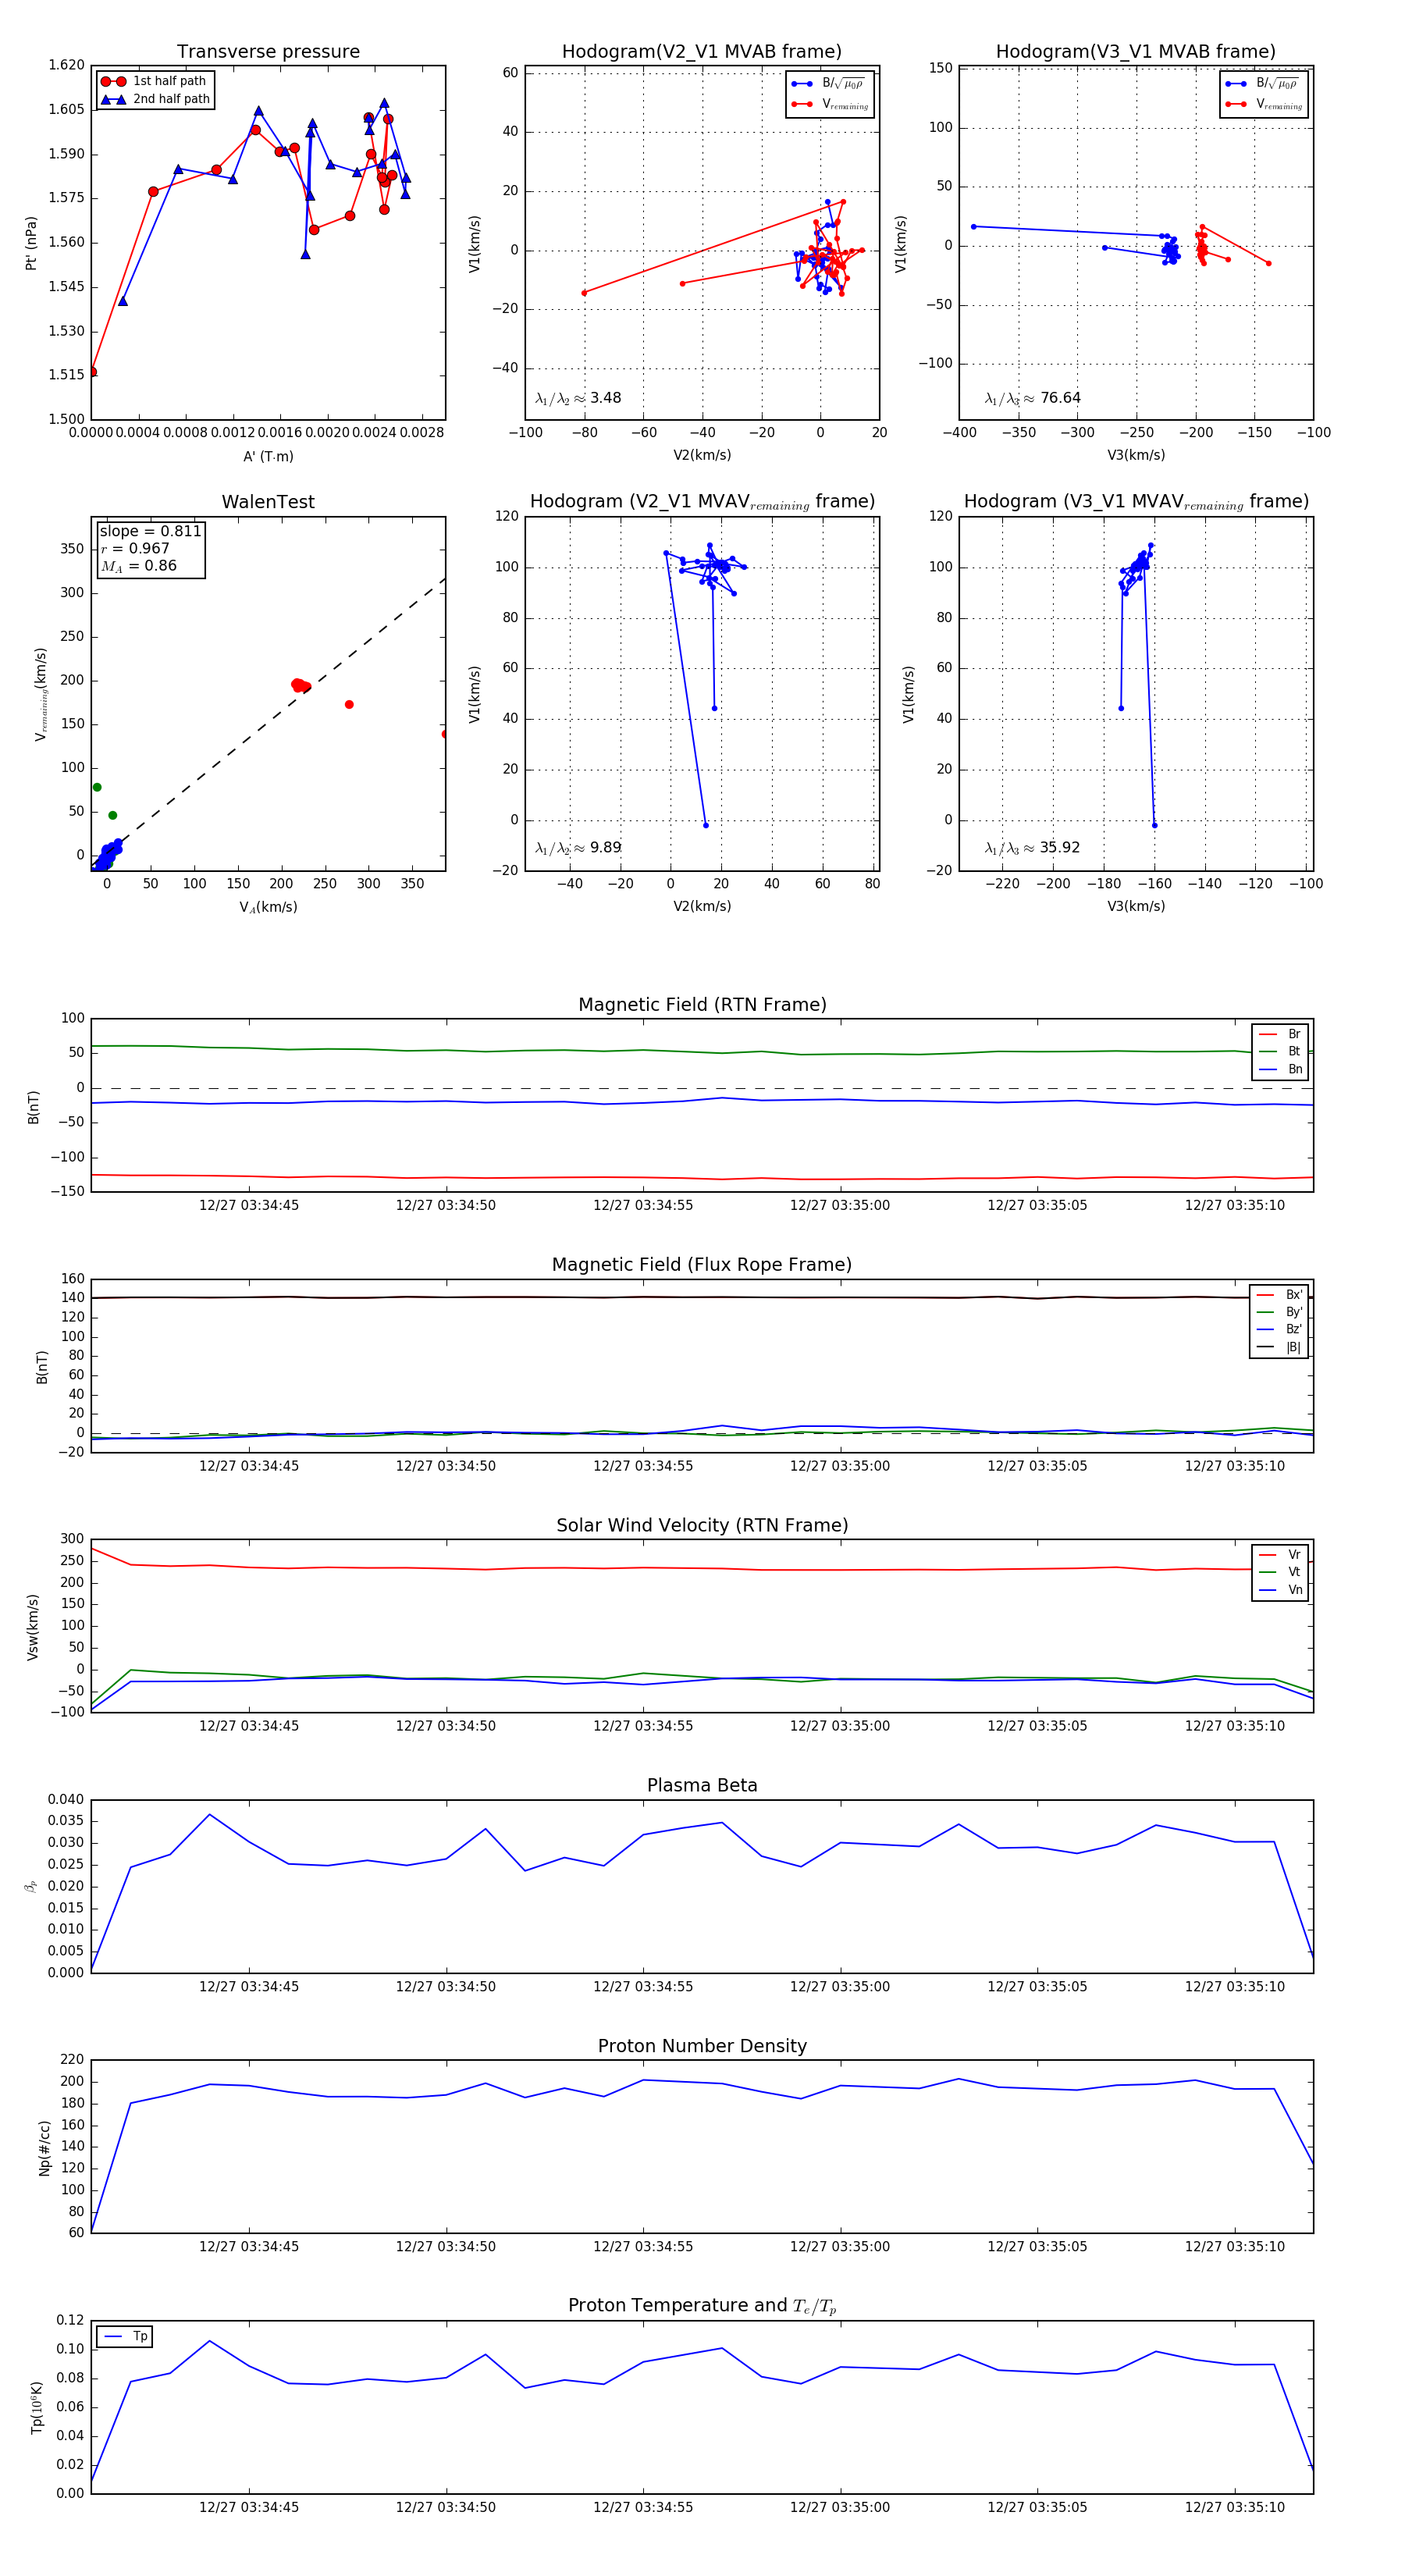
Task: Click the "1st half path" legend marker
Action: pos(113,82)
